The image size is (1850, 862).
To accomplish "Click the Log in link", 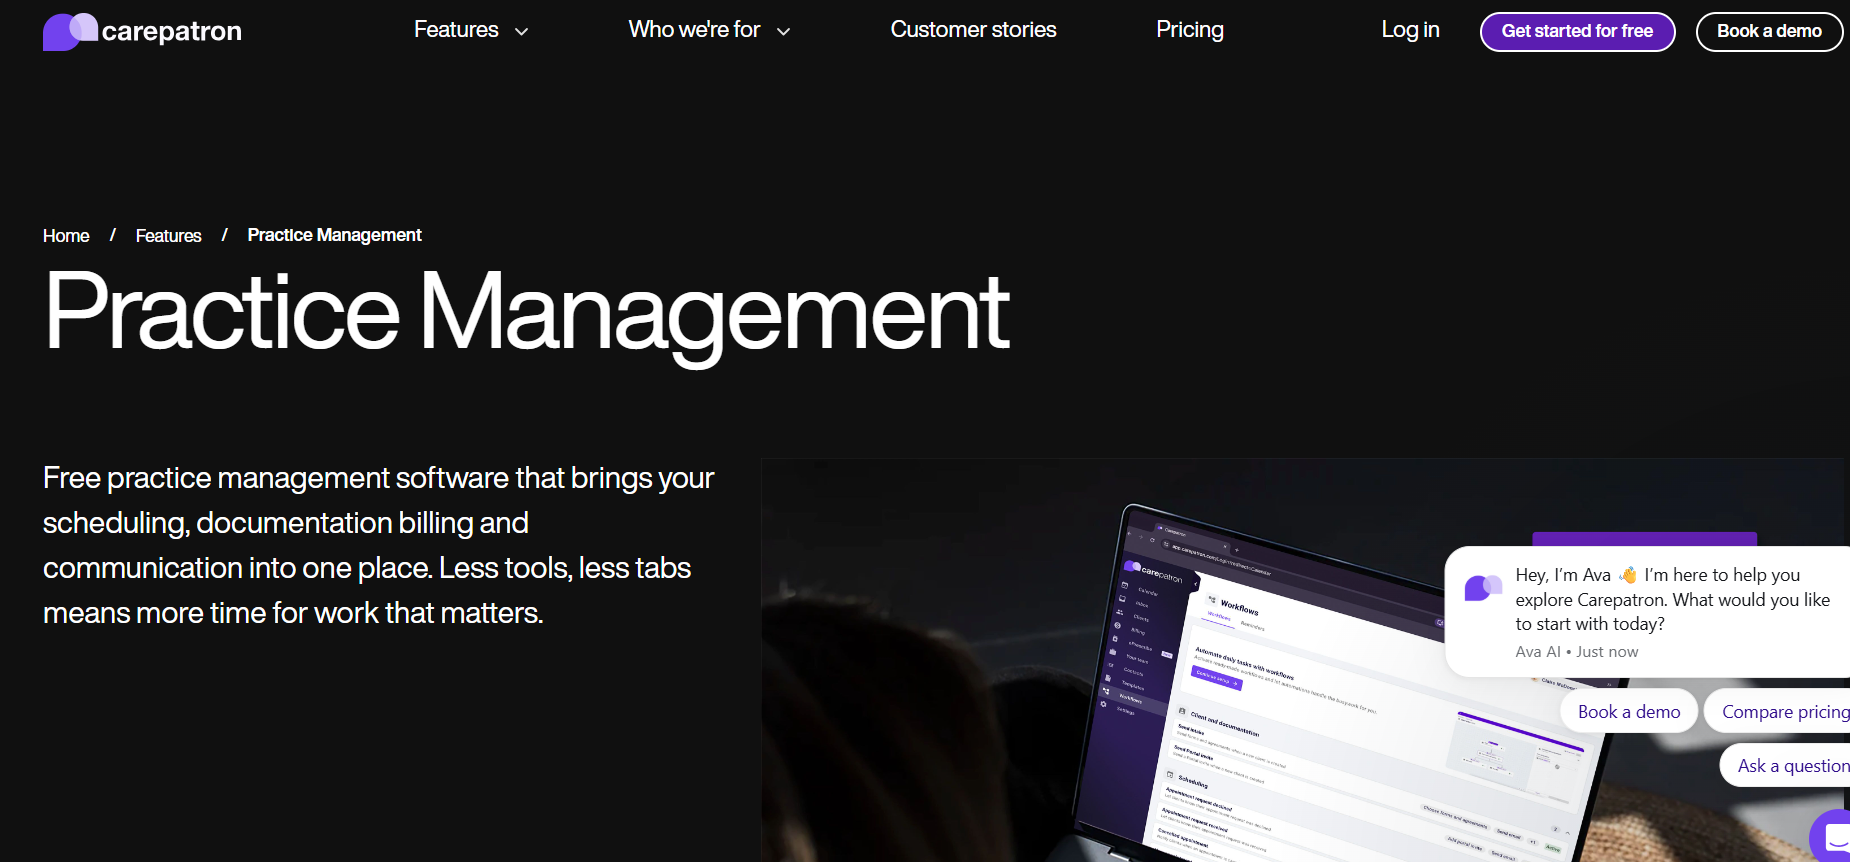I will coord(1410,30).
